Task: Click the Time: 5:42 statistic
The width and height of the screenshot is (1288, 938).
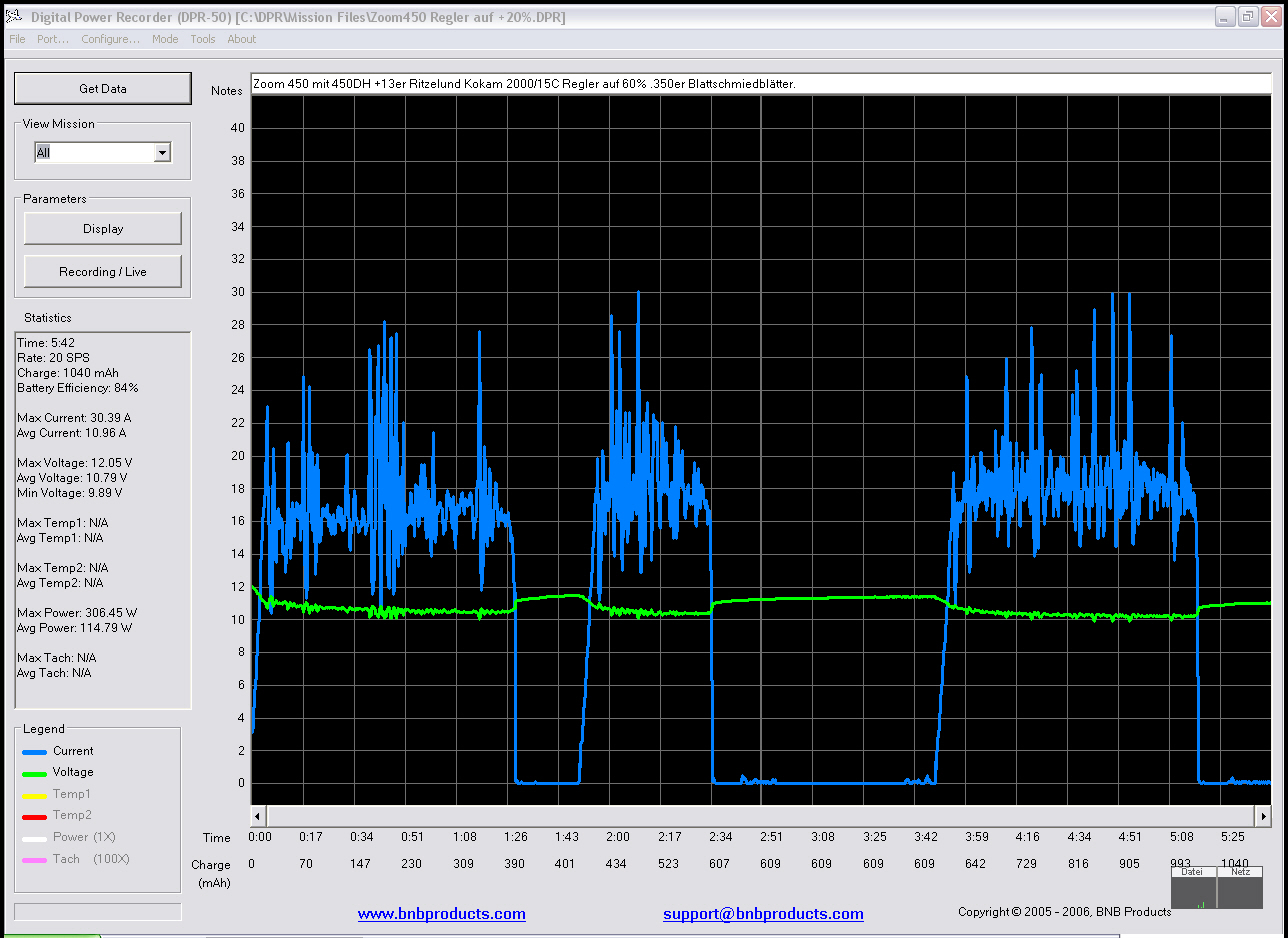Action: [47, 343]
